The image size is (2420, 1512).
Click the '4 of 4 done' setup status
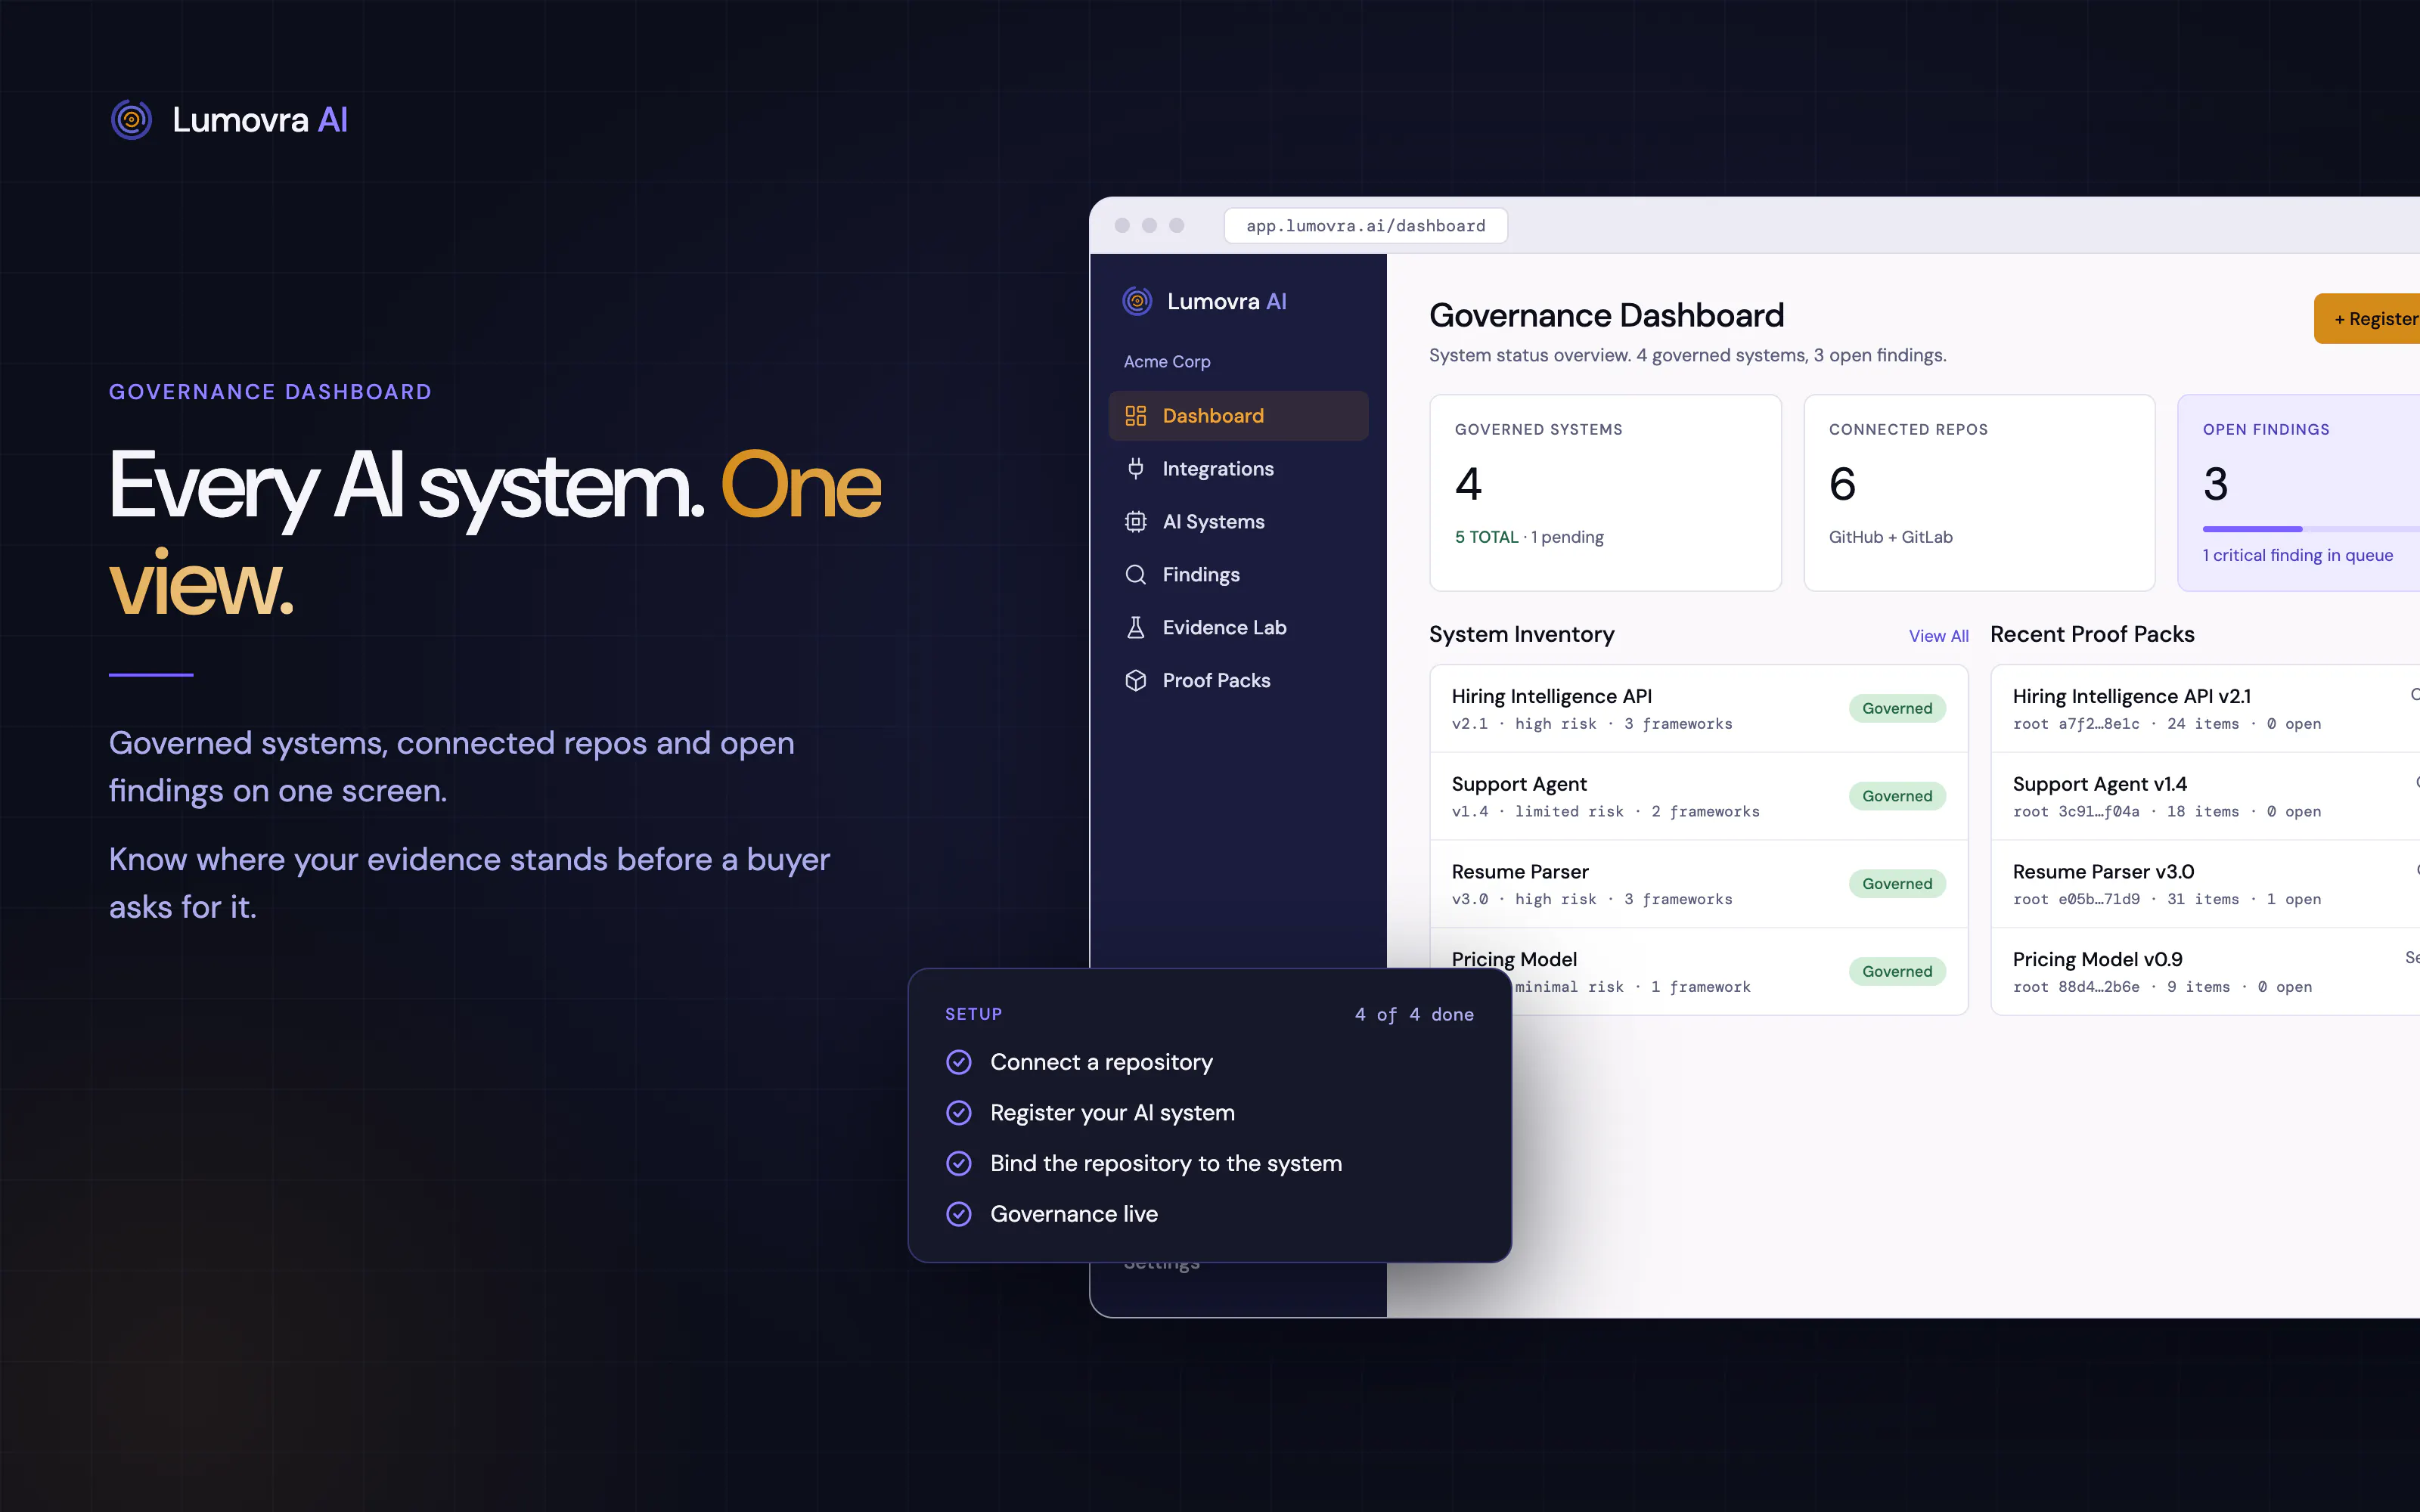click(x=1414, y=1015)
